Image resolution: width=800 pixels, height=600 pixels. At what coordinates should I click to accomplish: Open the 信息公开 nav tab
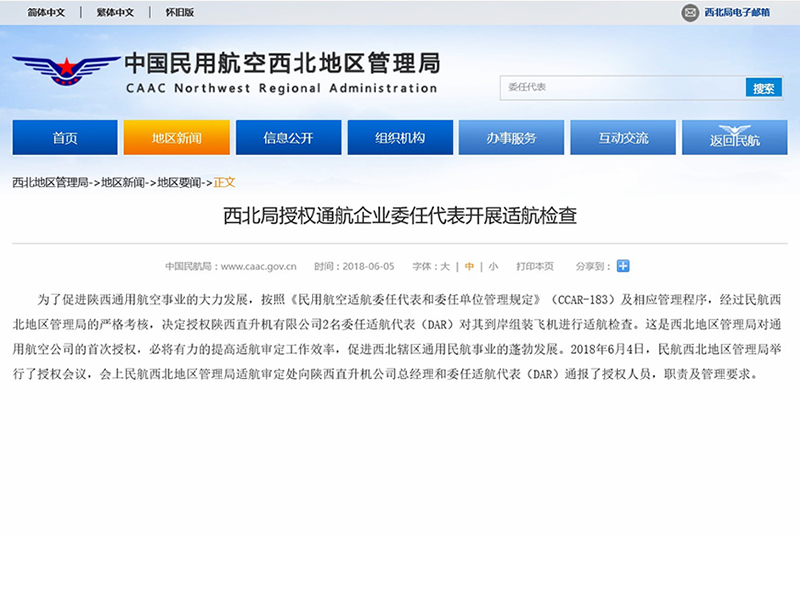click(x=288, y=137)
